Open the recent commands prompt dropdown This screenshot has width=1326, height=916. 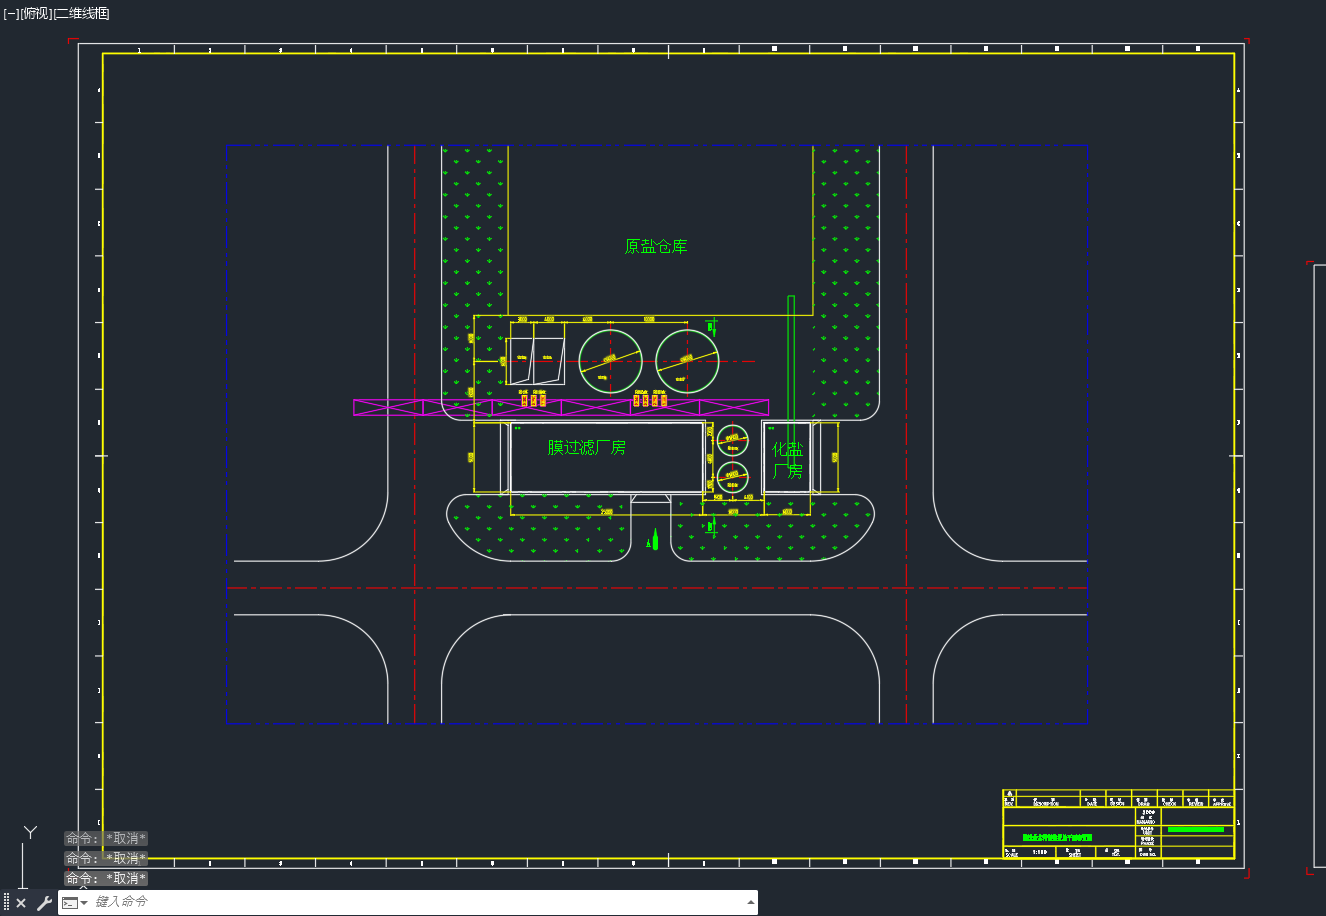tap(75, 903)
